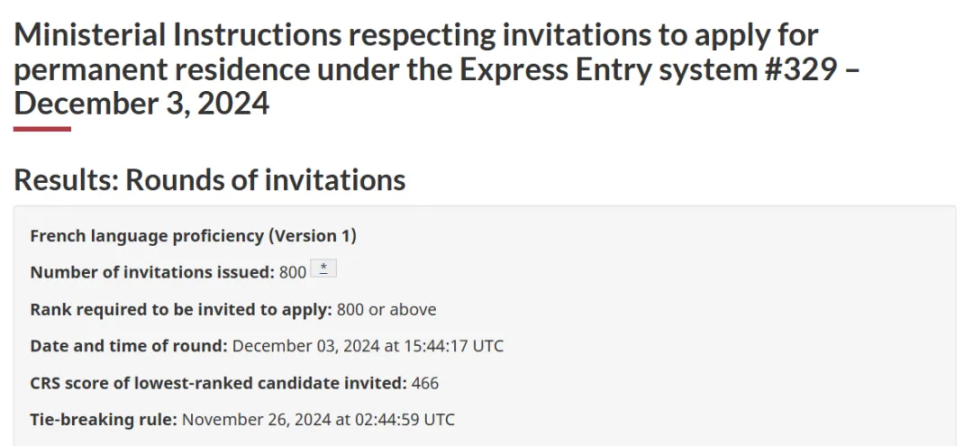The width and height of the screenshot is (973, 446).
Task: Click the "Number of invitations issued:" label
Action: pyautogui.click(x=152, y=272)
